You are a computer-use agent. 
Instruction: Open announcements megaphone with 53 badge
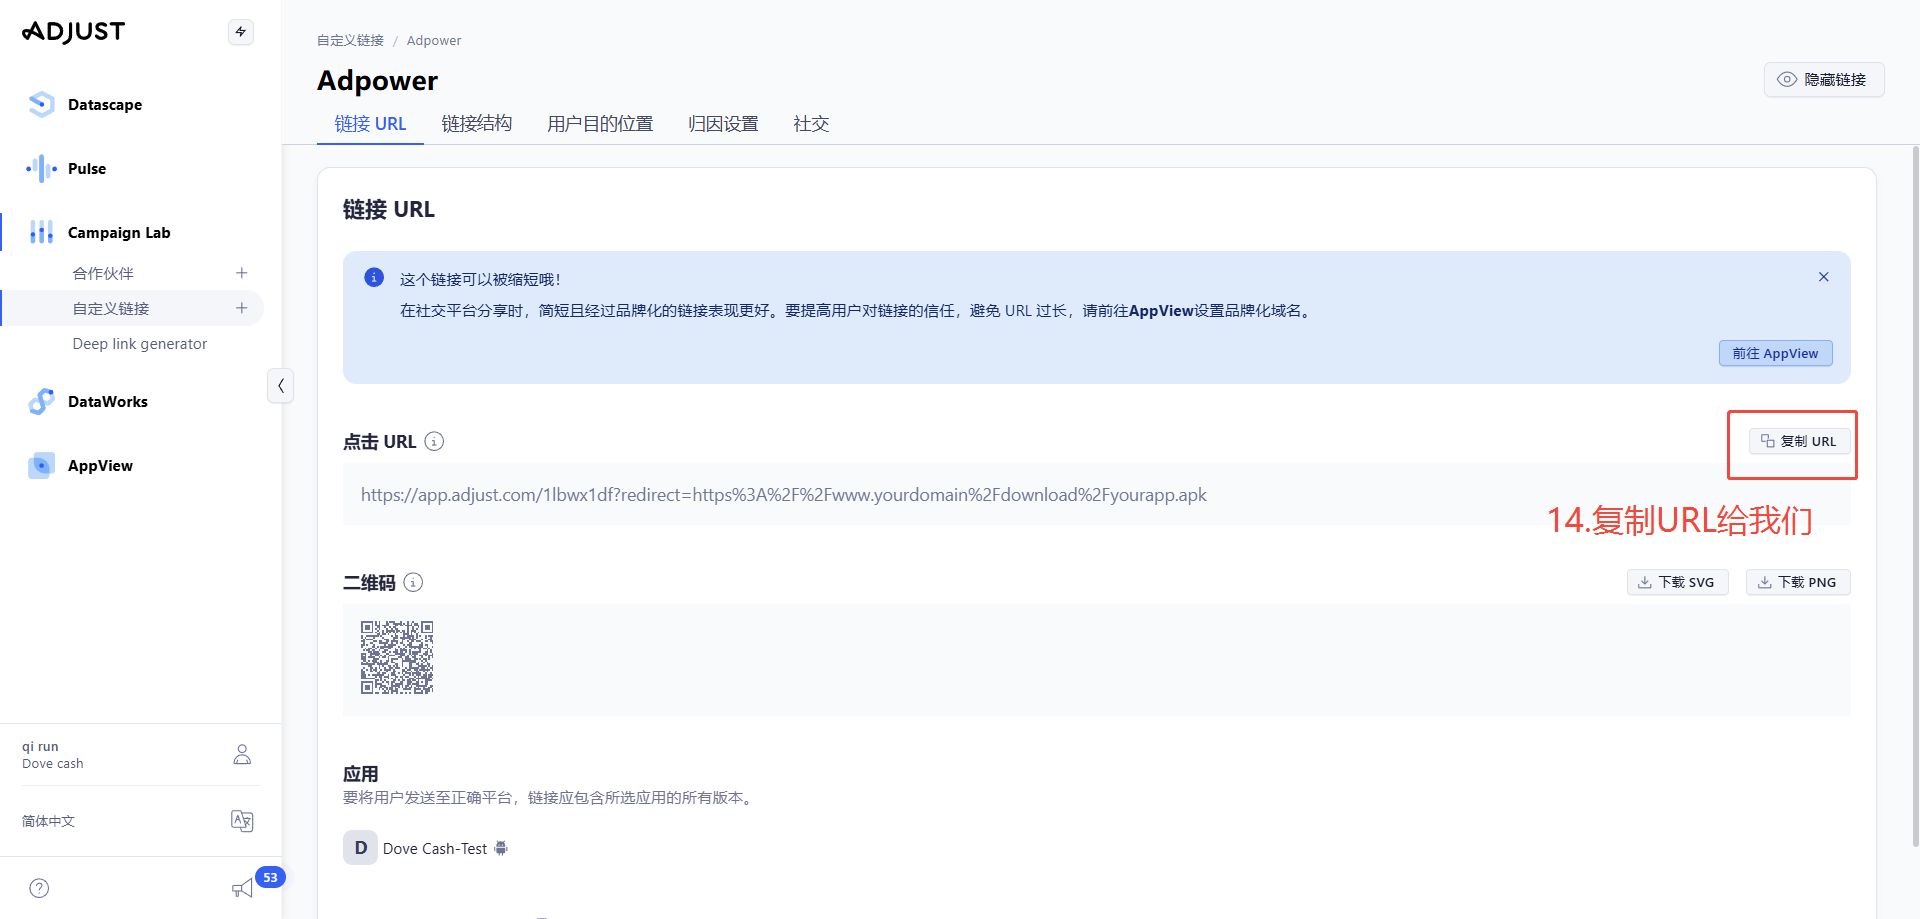click(x=243, y=888)
